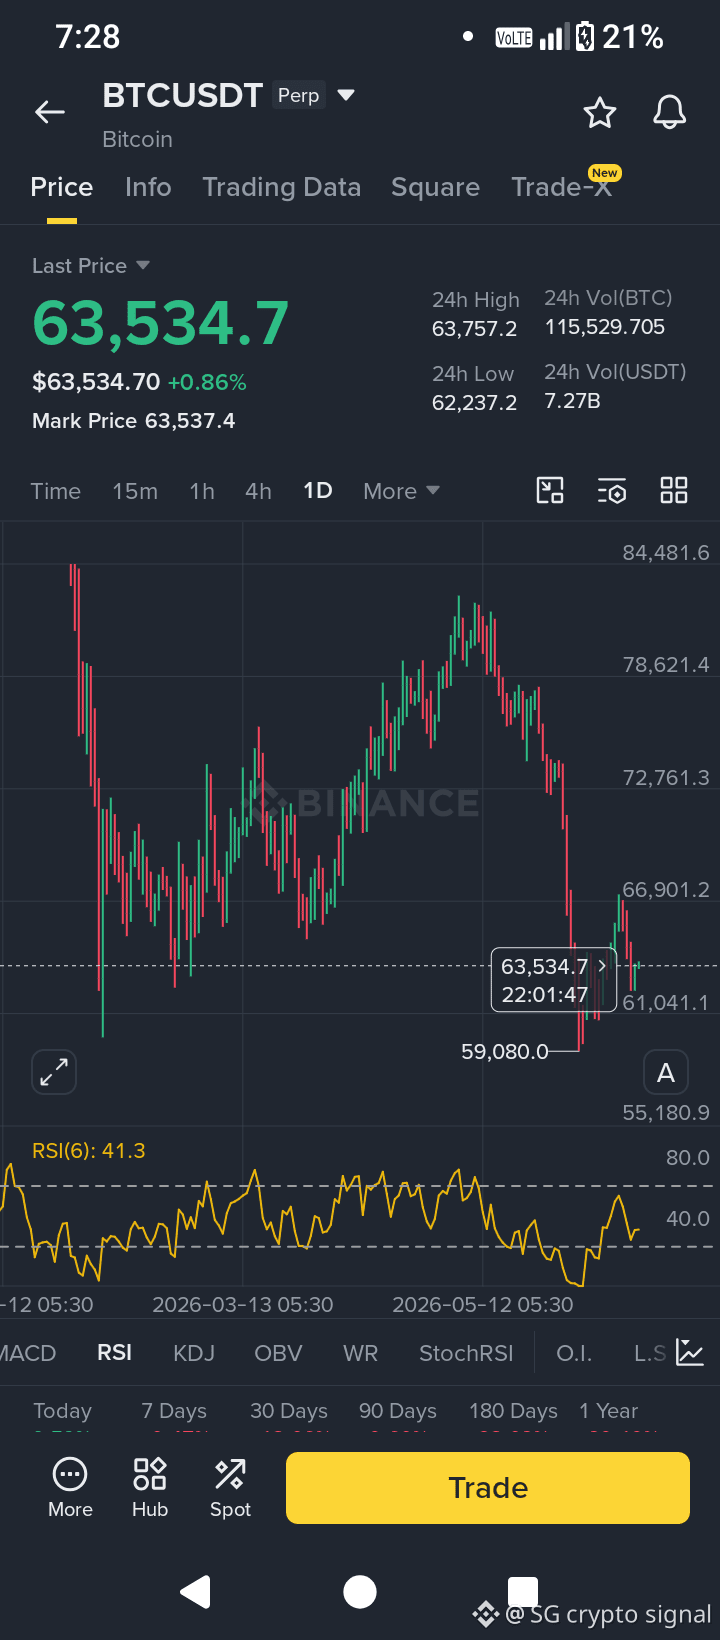Open chart indicator settings icon

[612, 490]
